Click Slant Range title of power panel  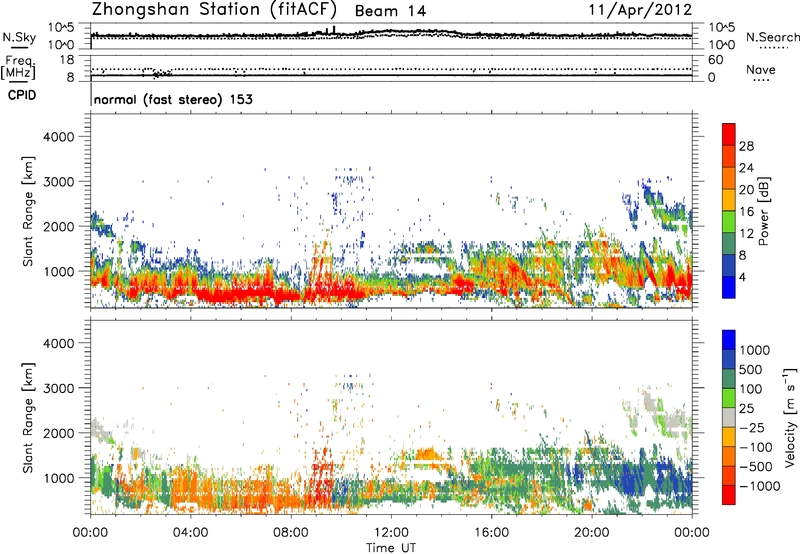pyautogui.click(x=28, y=211)
